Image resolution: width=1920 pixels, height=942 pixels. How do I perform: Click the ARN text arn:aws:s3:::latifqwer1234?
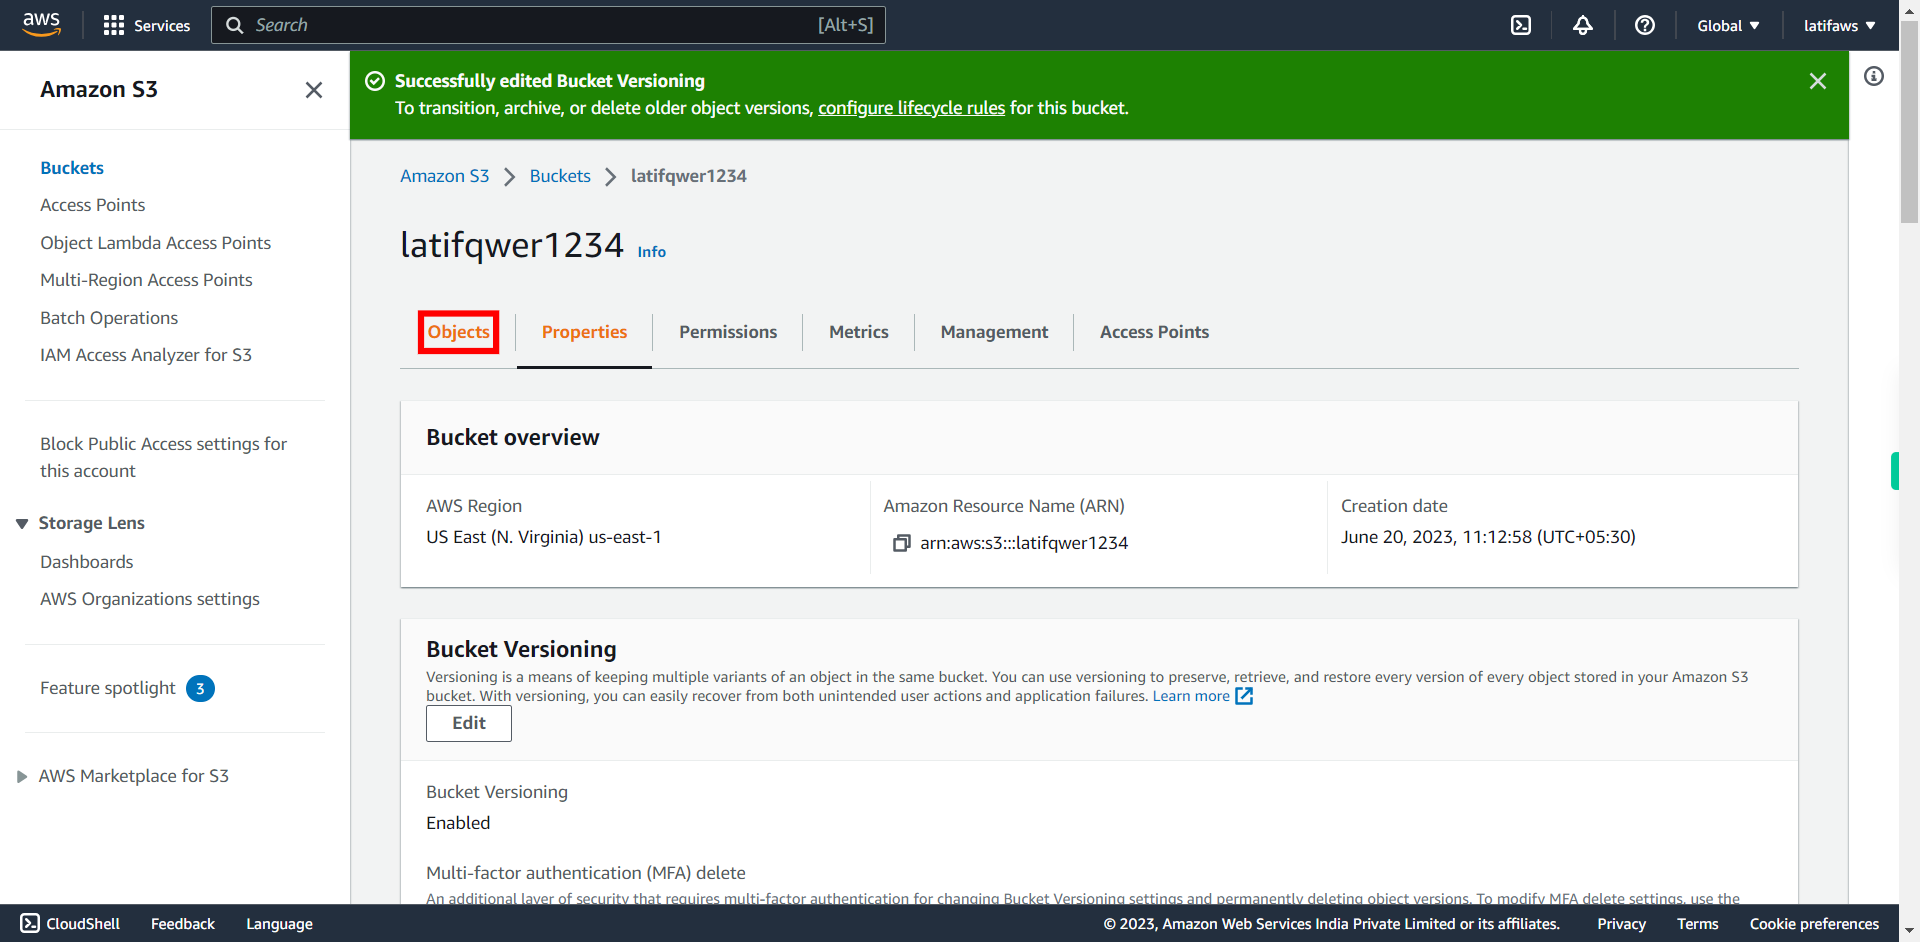click(1024, 543)
